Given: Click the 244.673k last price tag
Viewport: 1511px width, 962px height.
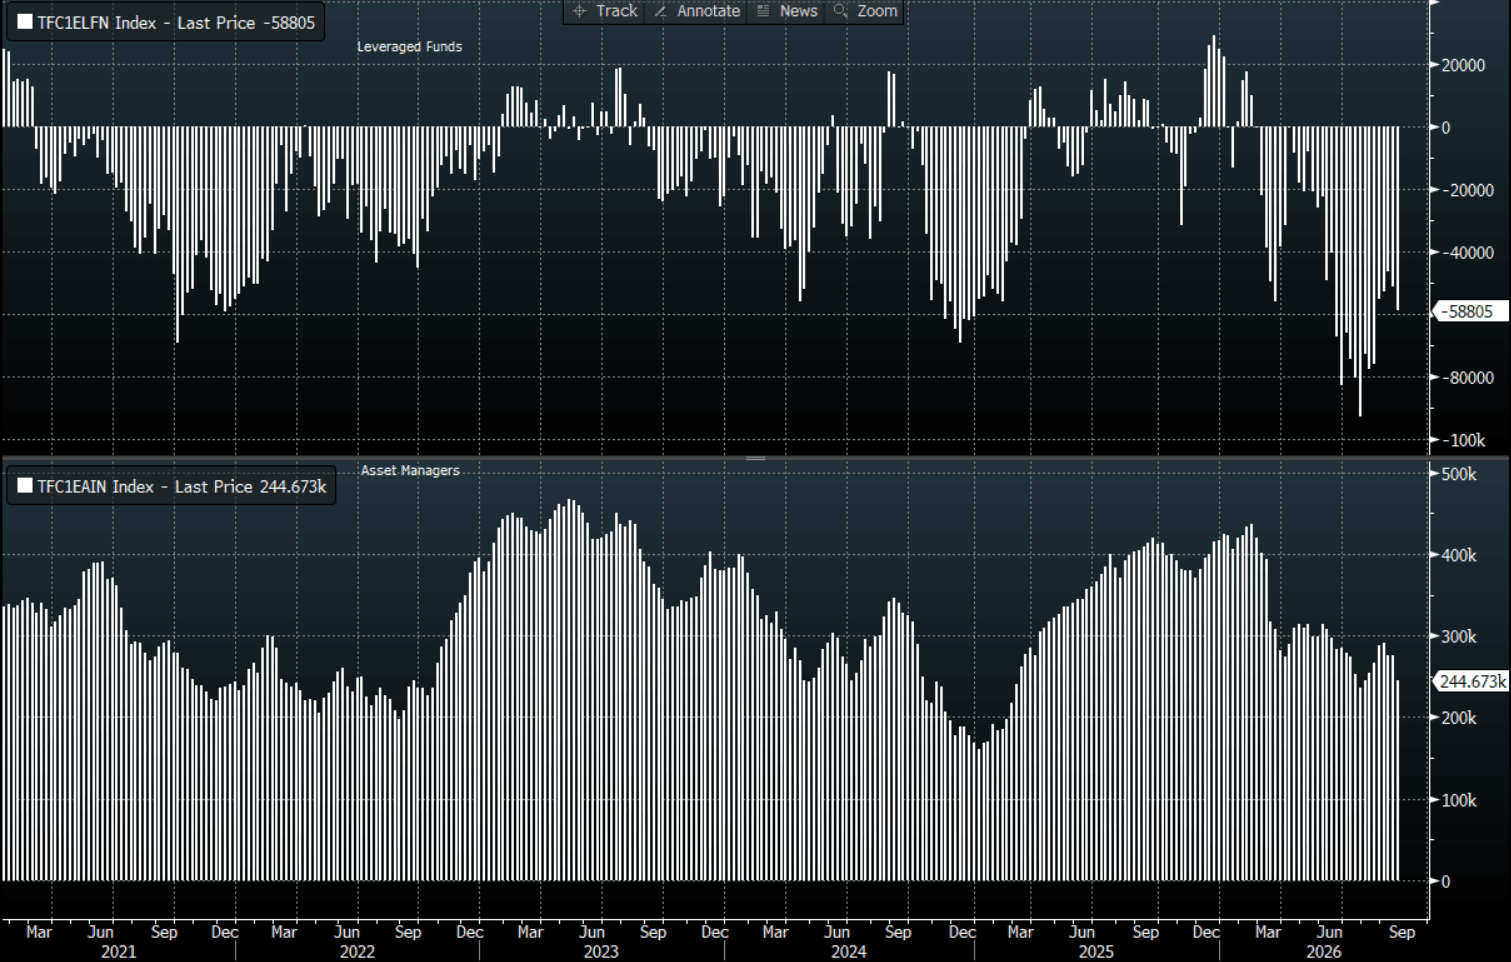Looking at the screenshot, I should (x=1472, y=682).
